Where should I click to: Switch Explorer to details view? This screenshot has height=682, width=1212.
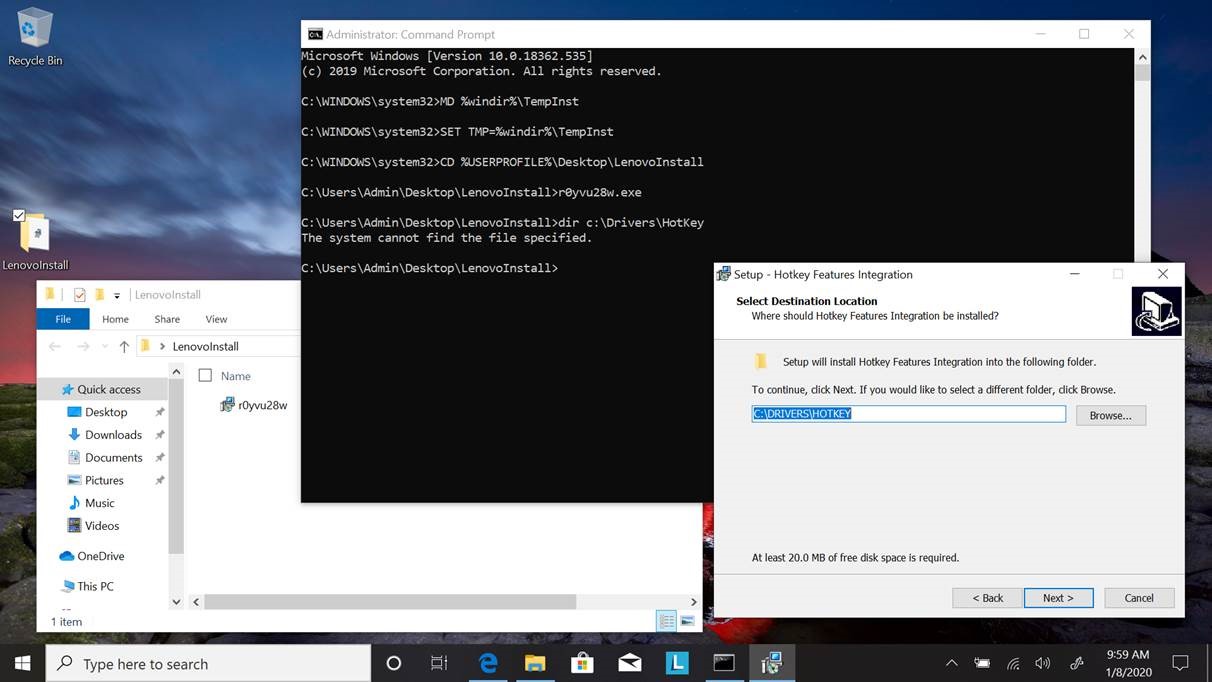[x=666, y=621]
